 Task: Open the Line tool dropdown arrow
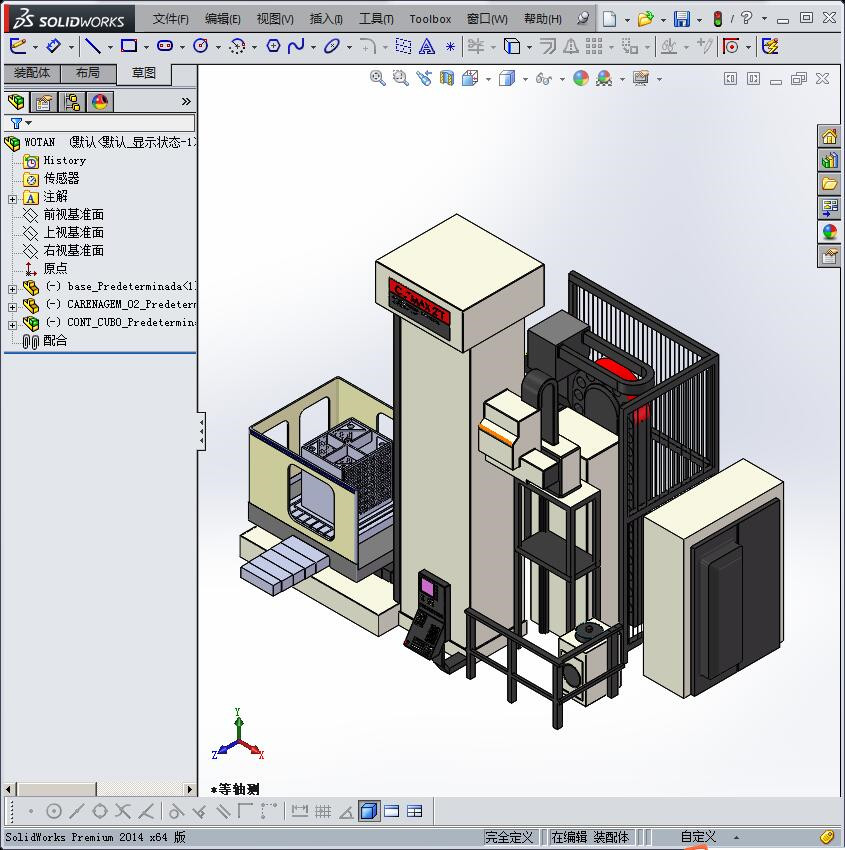coord(111,48)
